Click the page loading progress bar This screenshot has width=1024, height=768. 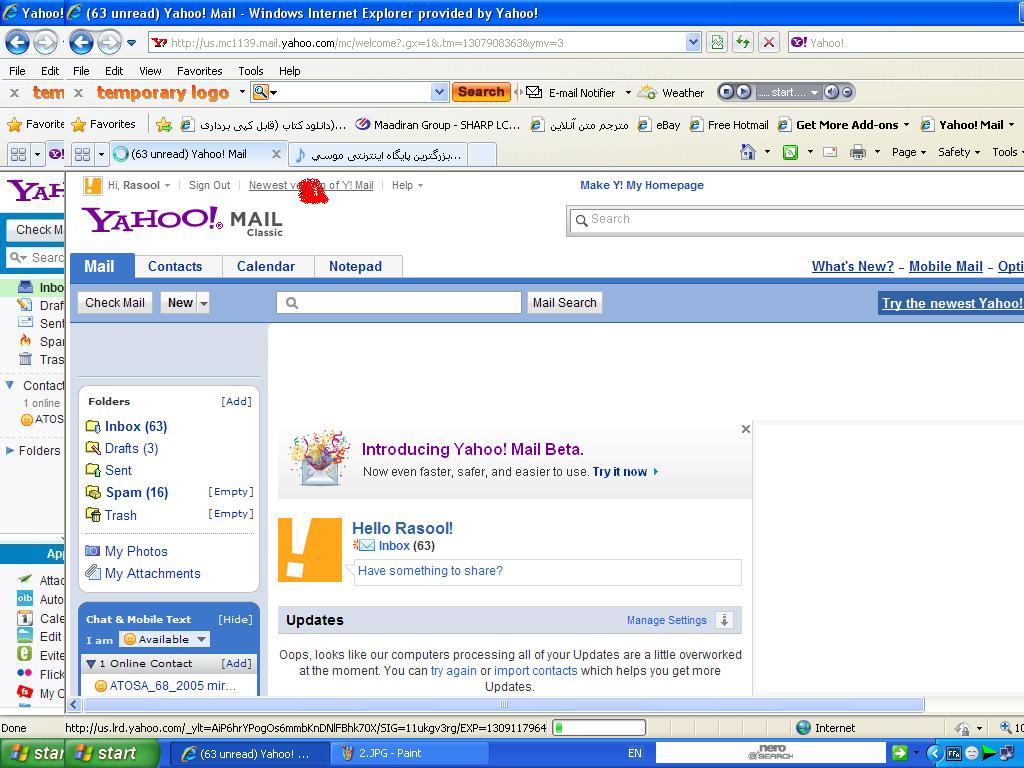tap(599, 728)
